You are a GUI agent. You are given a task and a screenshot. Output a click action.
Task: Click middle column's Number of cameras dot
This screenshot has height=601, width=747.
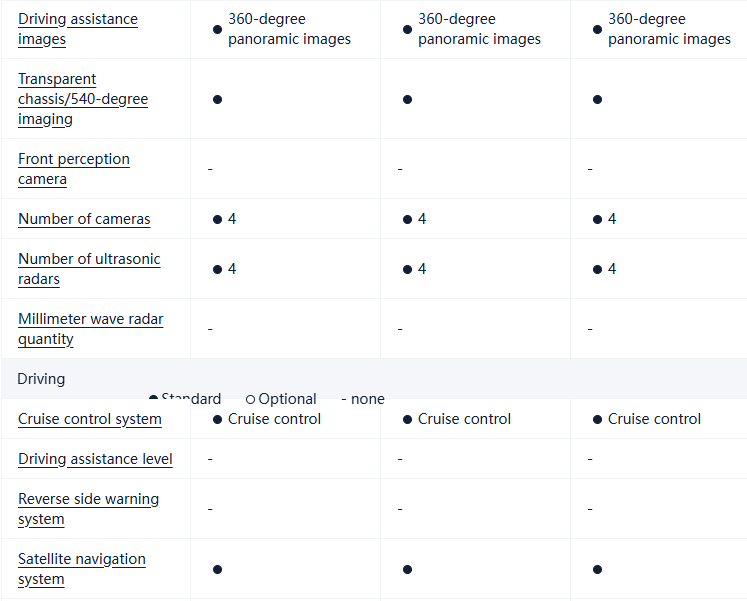(x=407, y=219)
